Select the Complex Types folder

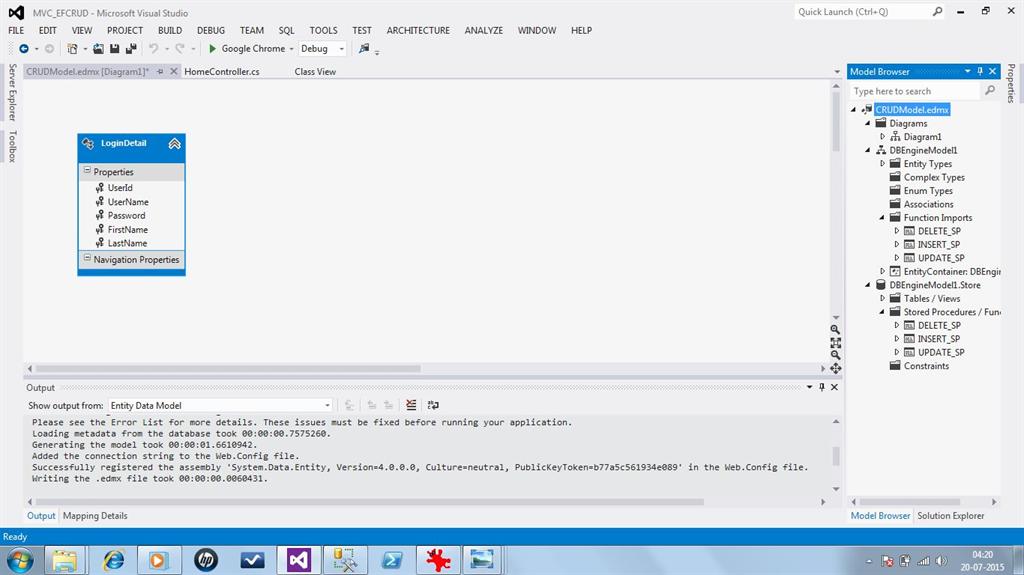tap(934, 177)
